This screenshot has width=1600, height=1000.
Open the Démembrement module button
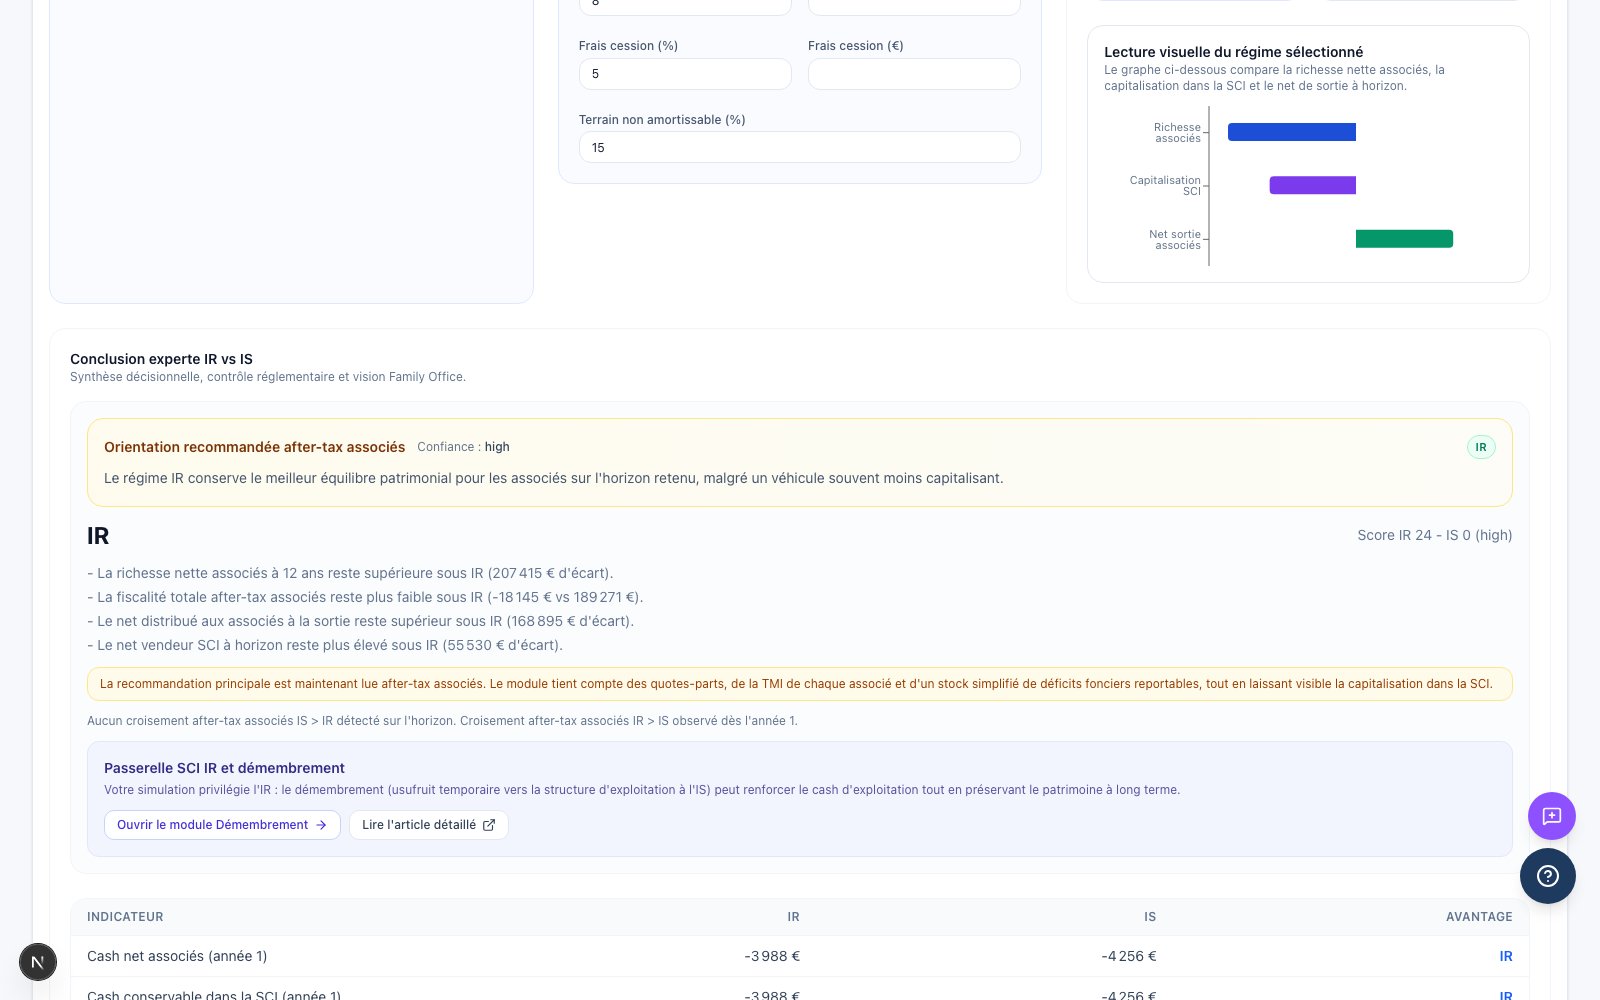click(x=222, y=825)
